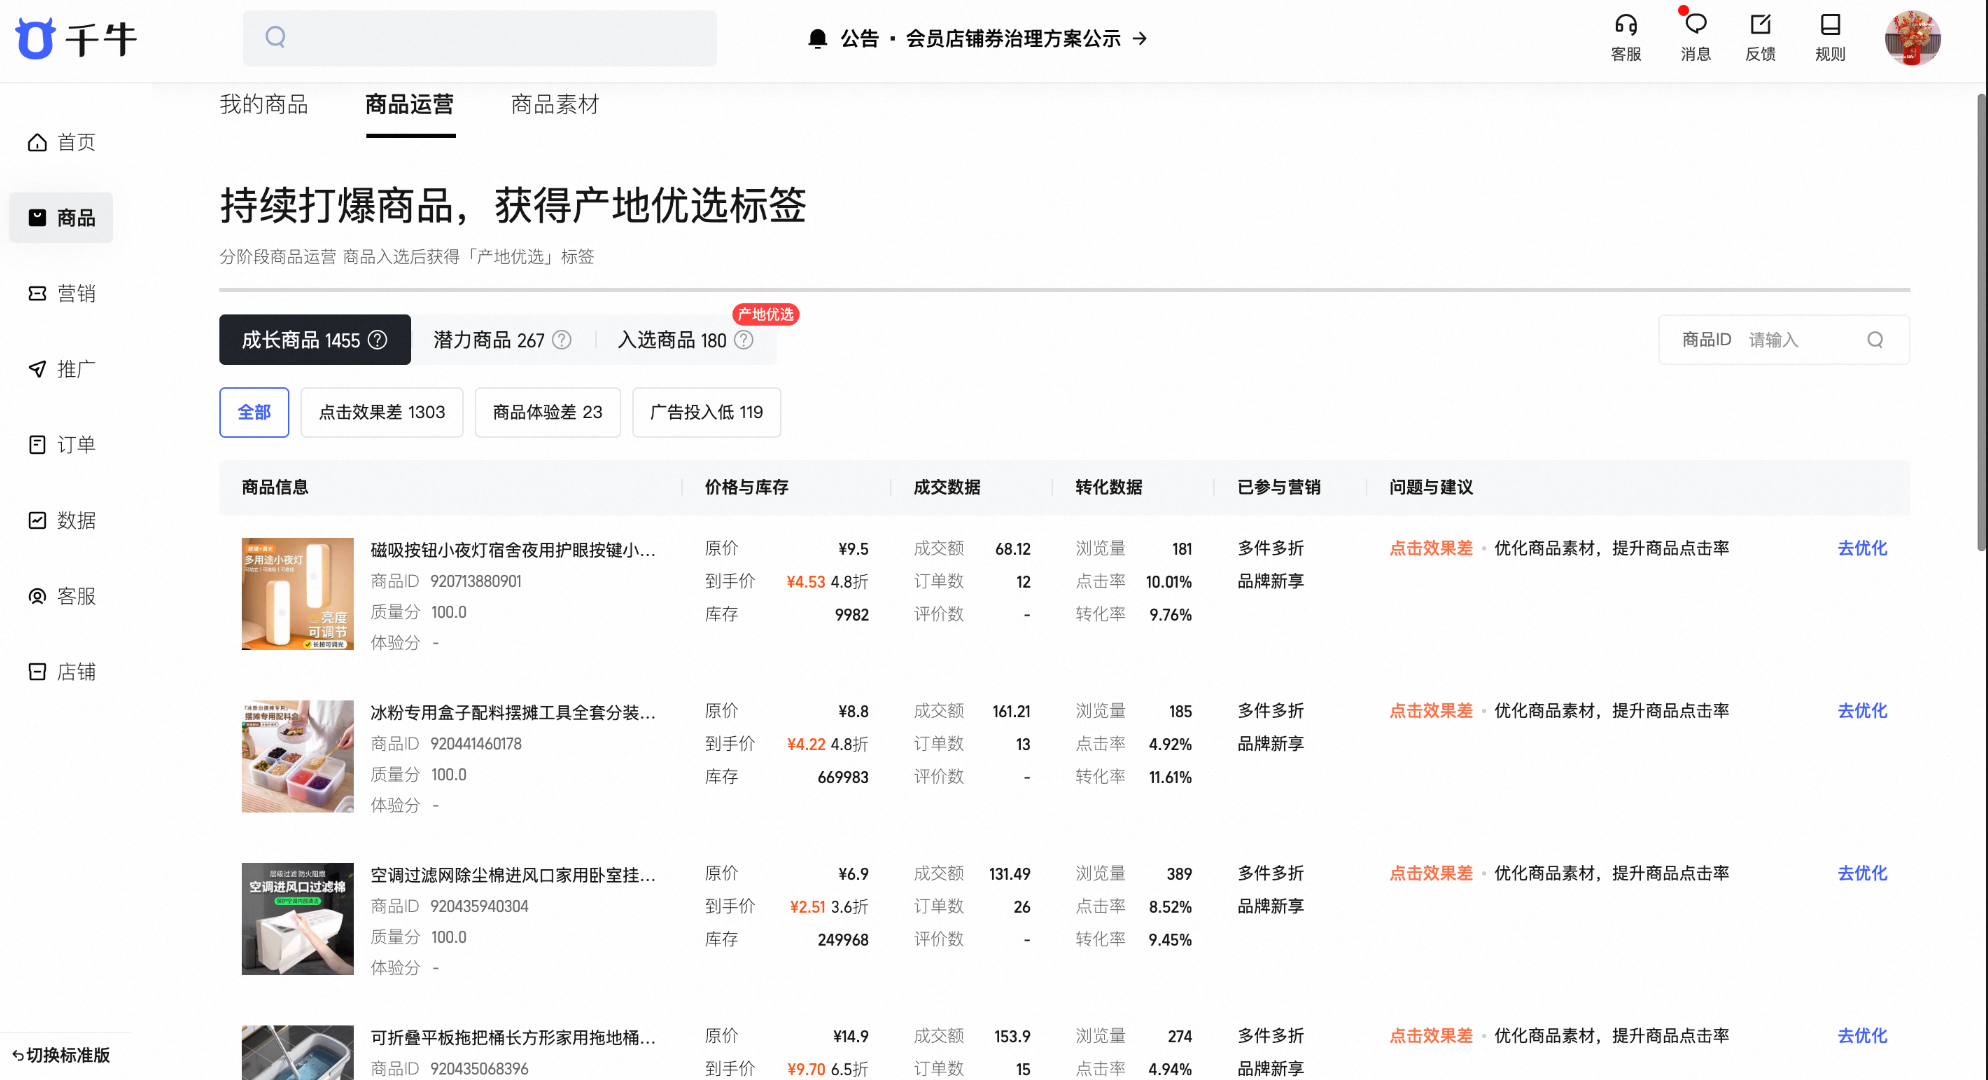Click the page vertical scrollbar

[x=1981, y=320]
